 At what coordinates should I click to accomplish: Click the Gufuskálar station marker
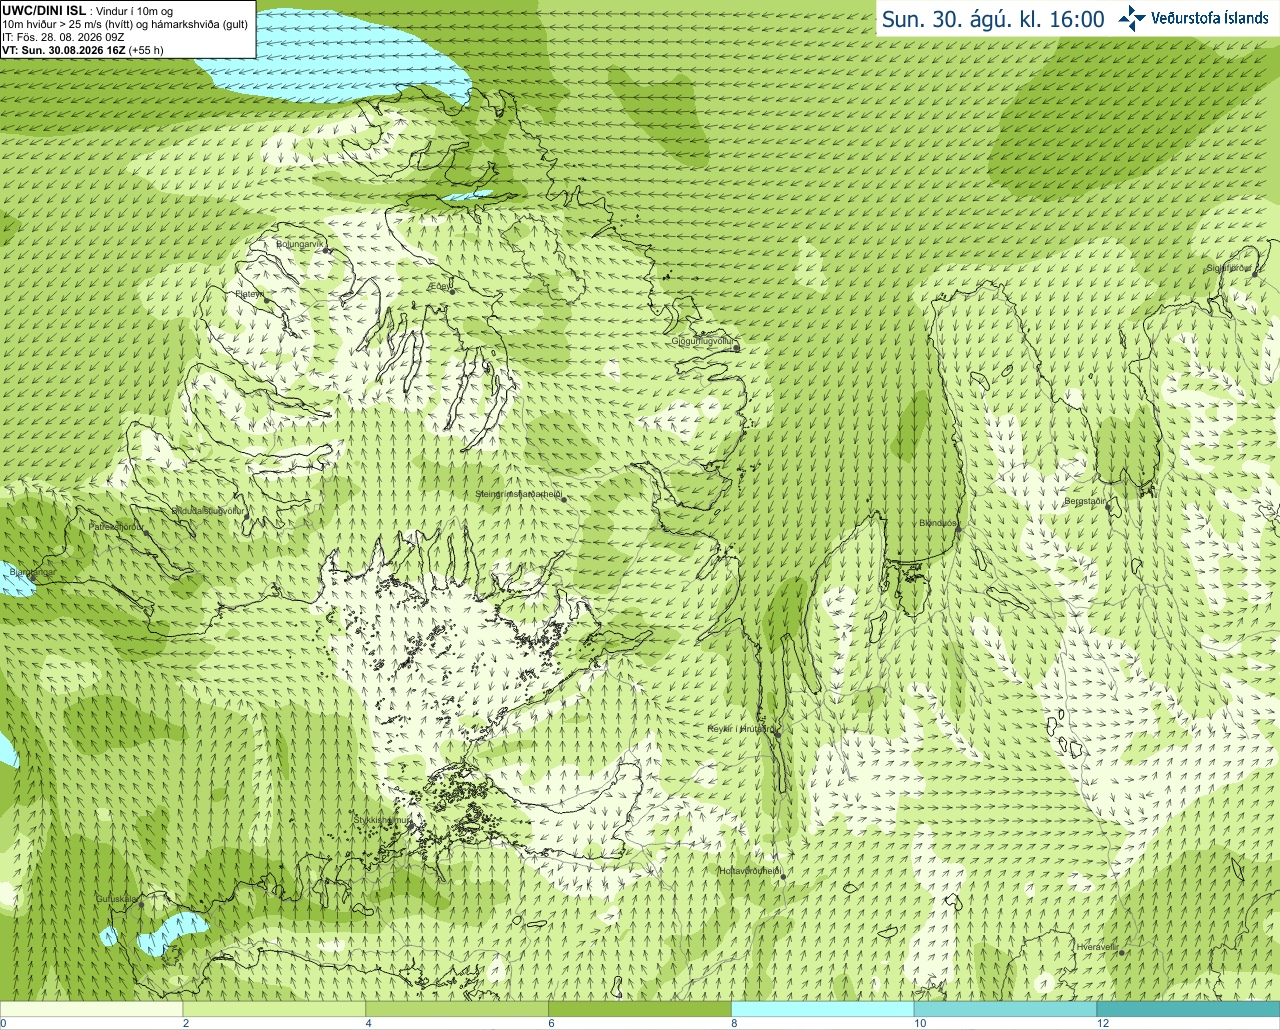tap(141, 905)
